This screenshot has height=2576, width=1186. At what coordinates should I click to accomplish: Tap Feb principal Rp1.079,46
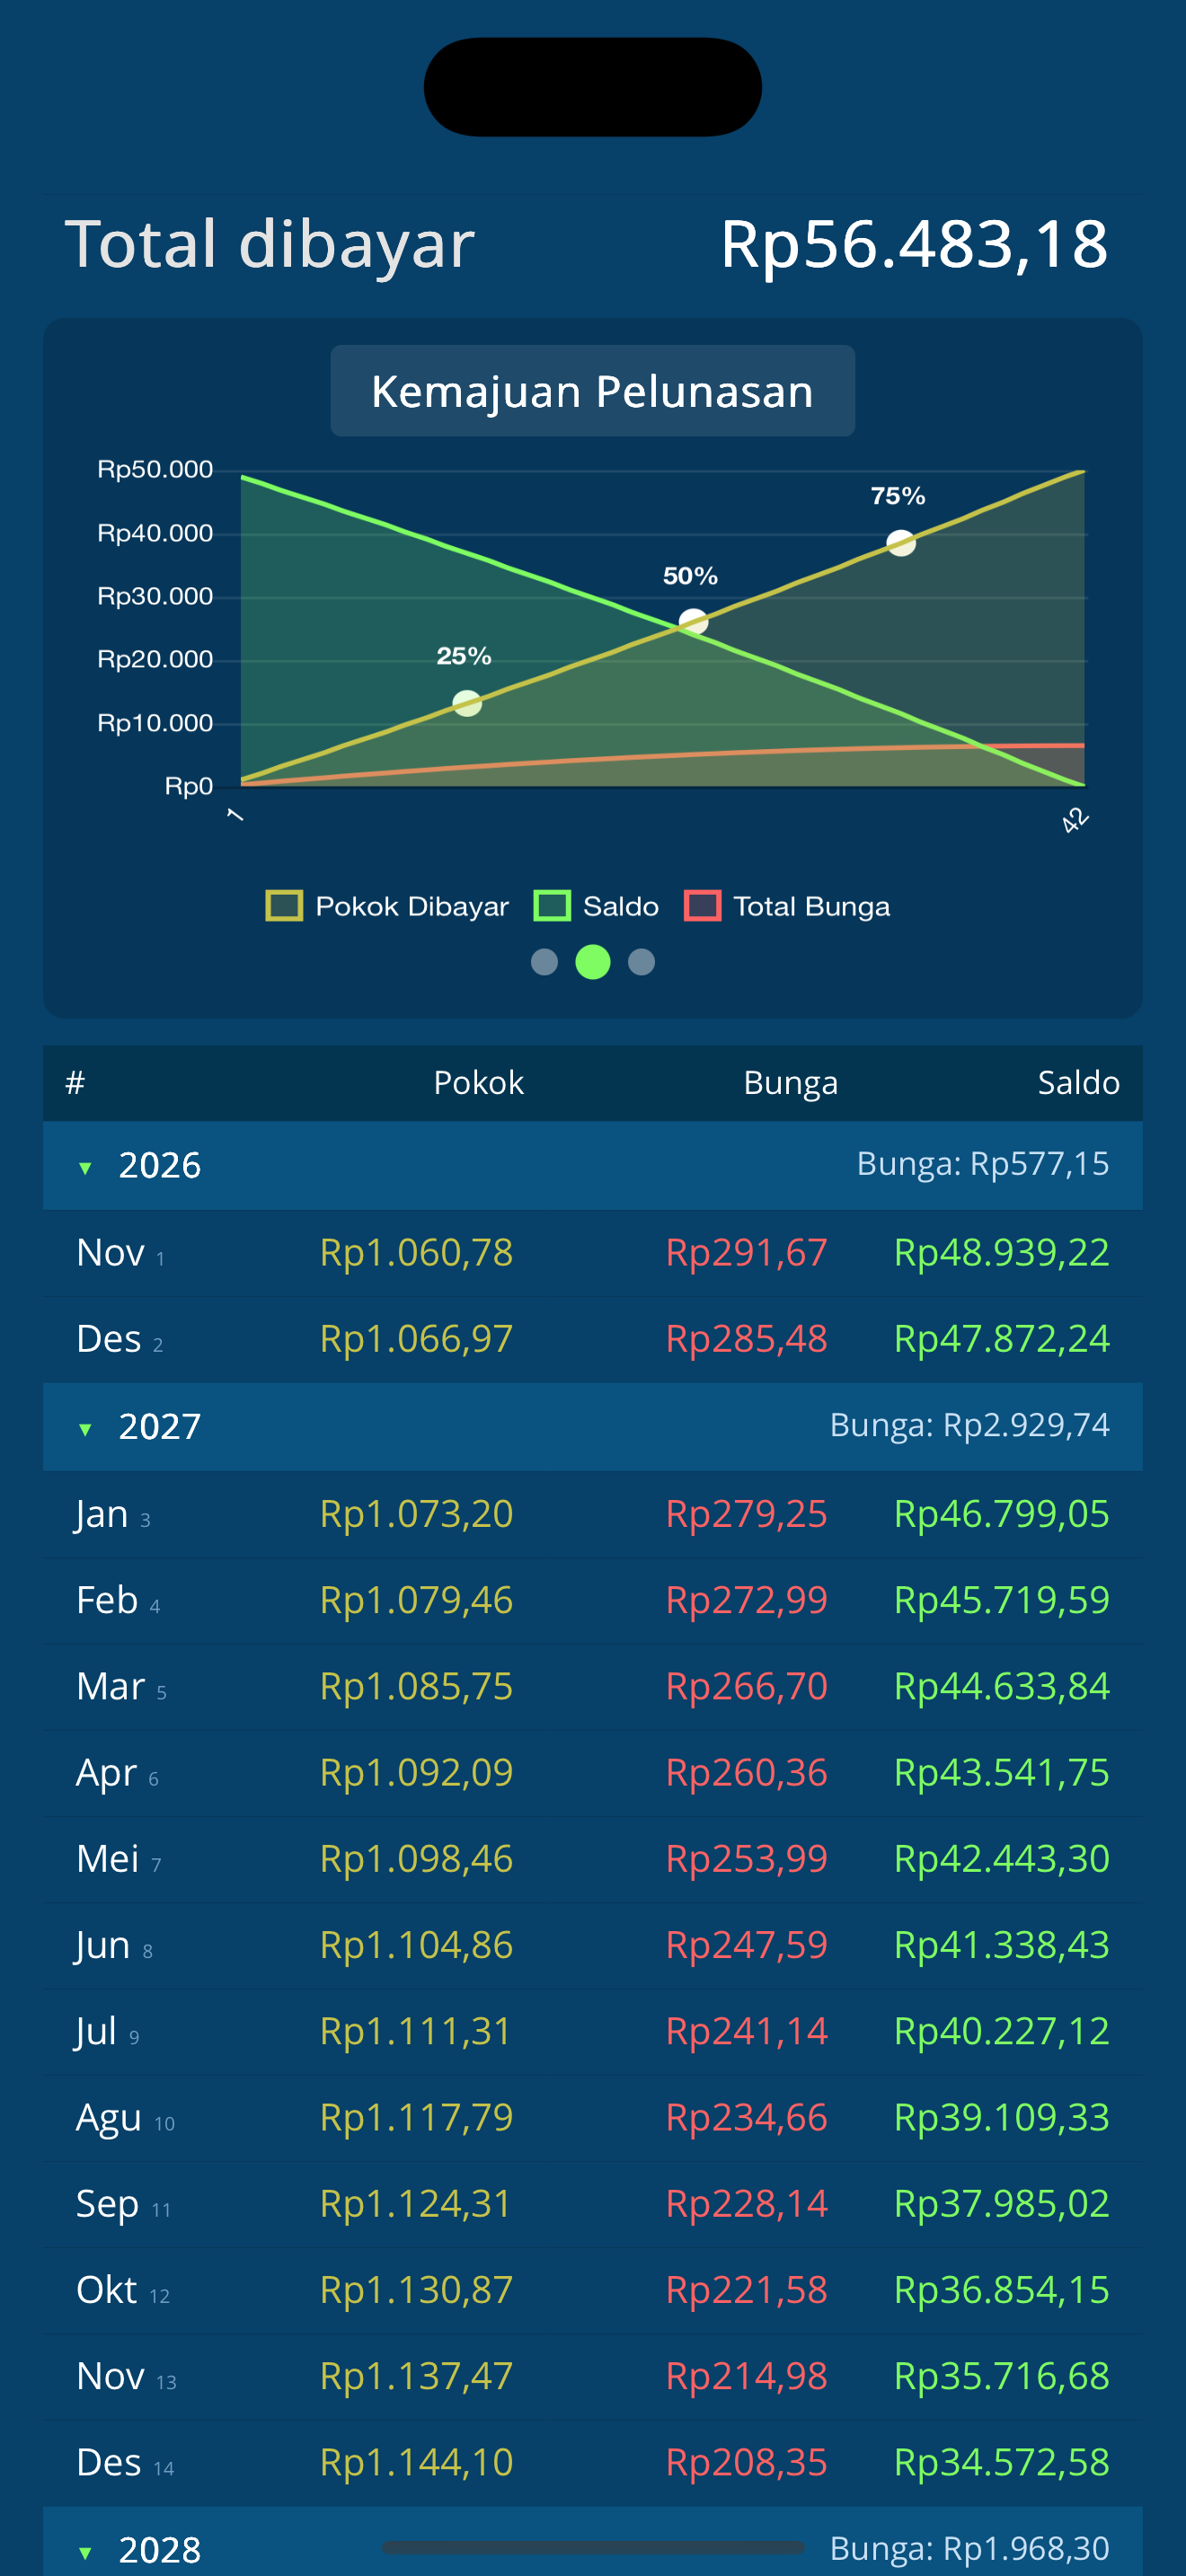pyautogui.click(x=416, y=1600)
